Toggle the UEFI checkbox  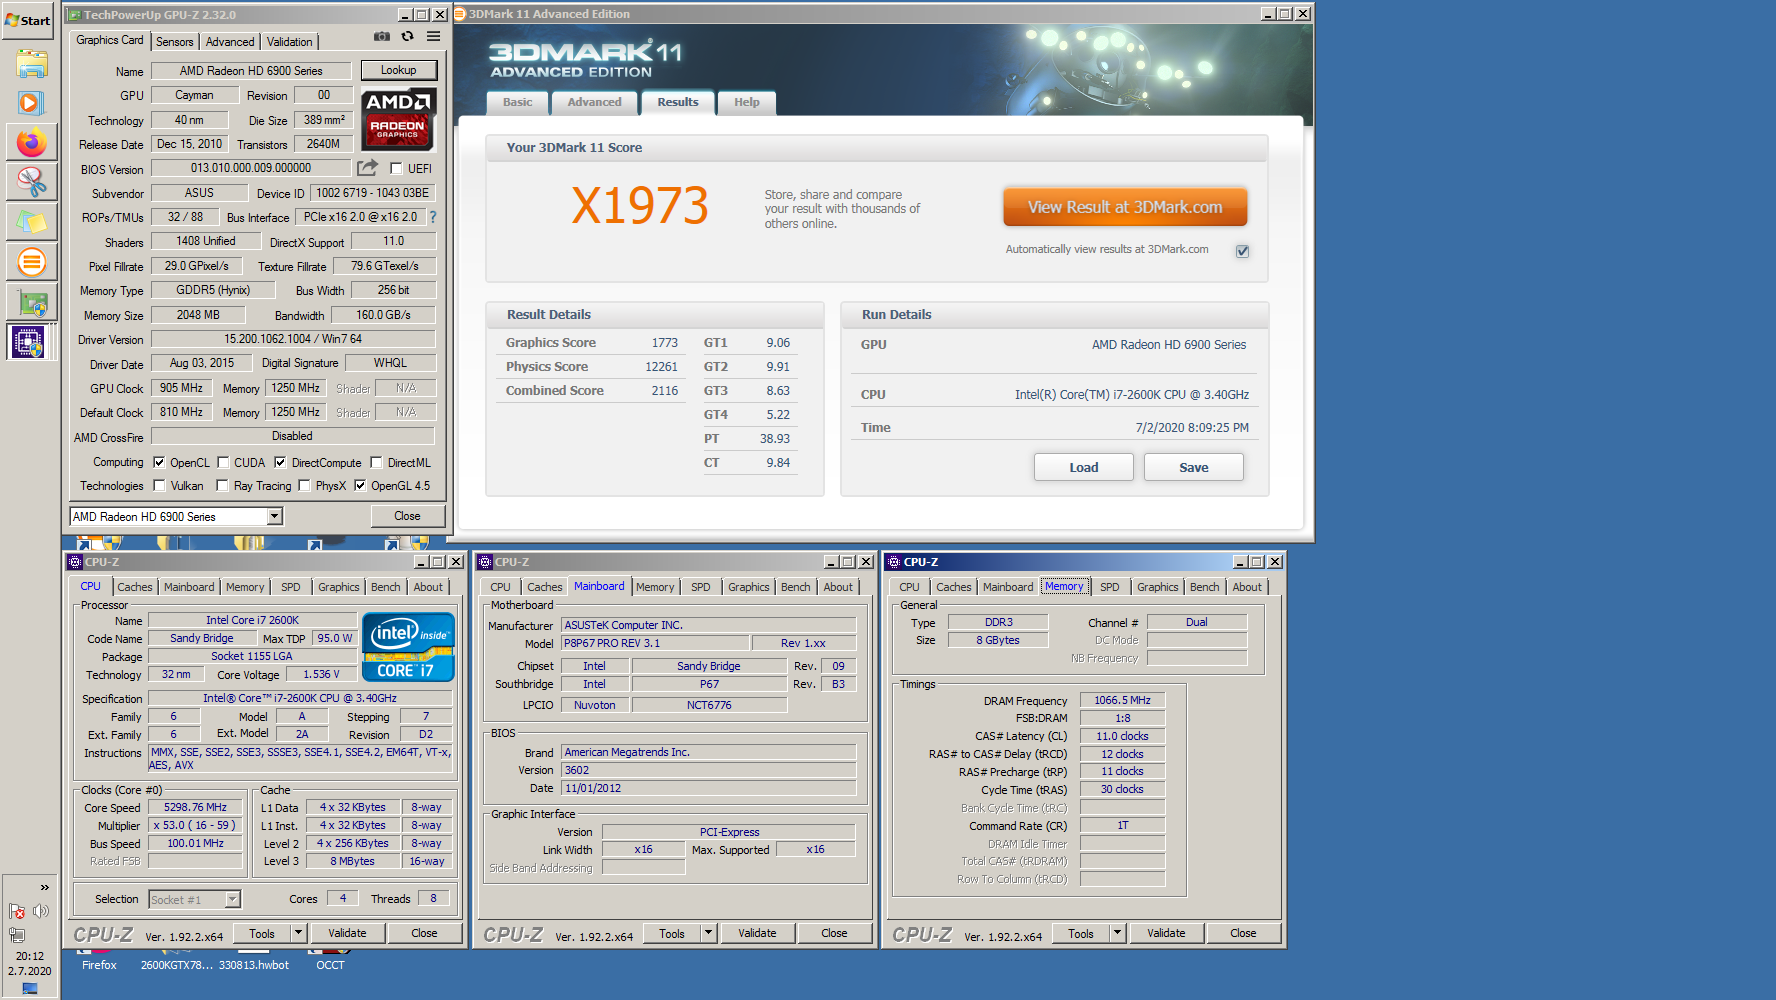(396, 169)
